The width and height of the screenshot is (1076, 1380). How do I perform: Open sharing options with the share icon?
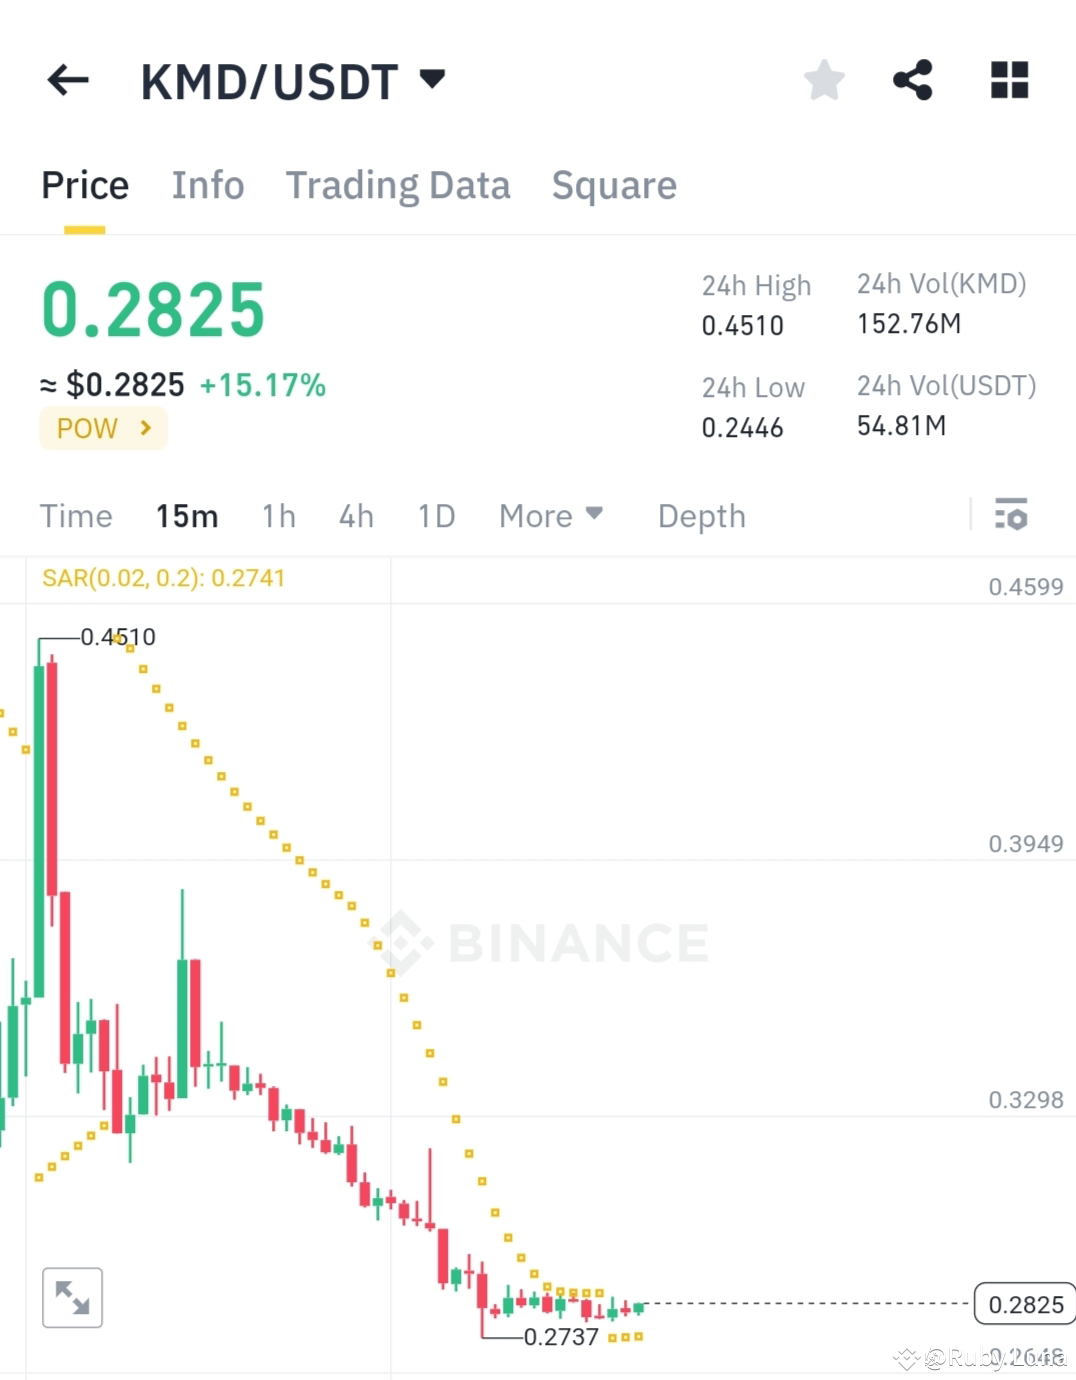(913, 80)
